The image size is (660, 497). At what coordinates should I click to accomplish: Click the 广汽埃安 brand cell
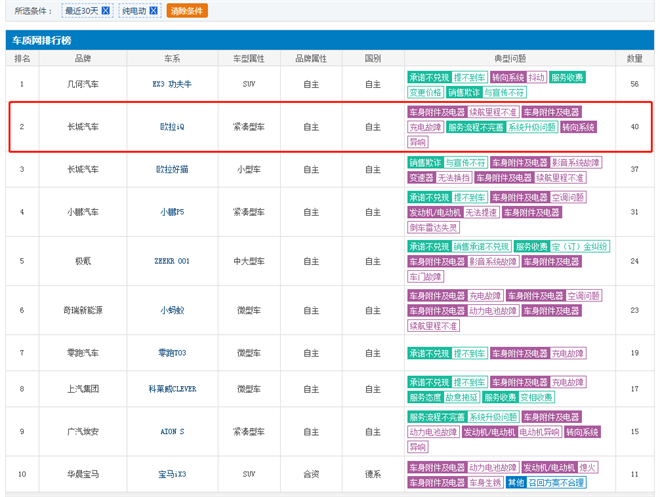[83, 432]
